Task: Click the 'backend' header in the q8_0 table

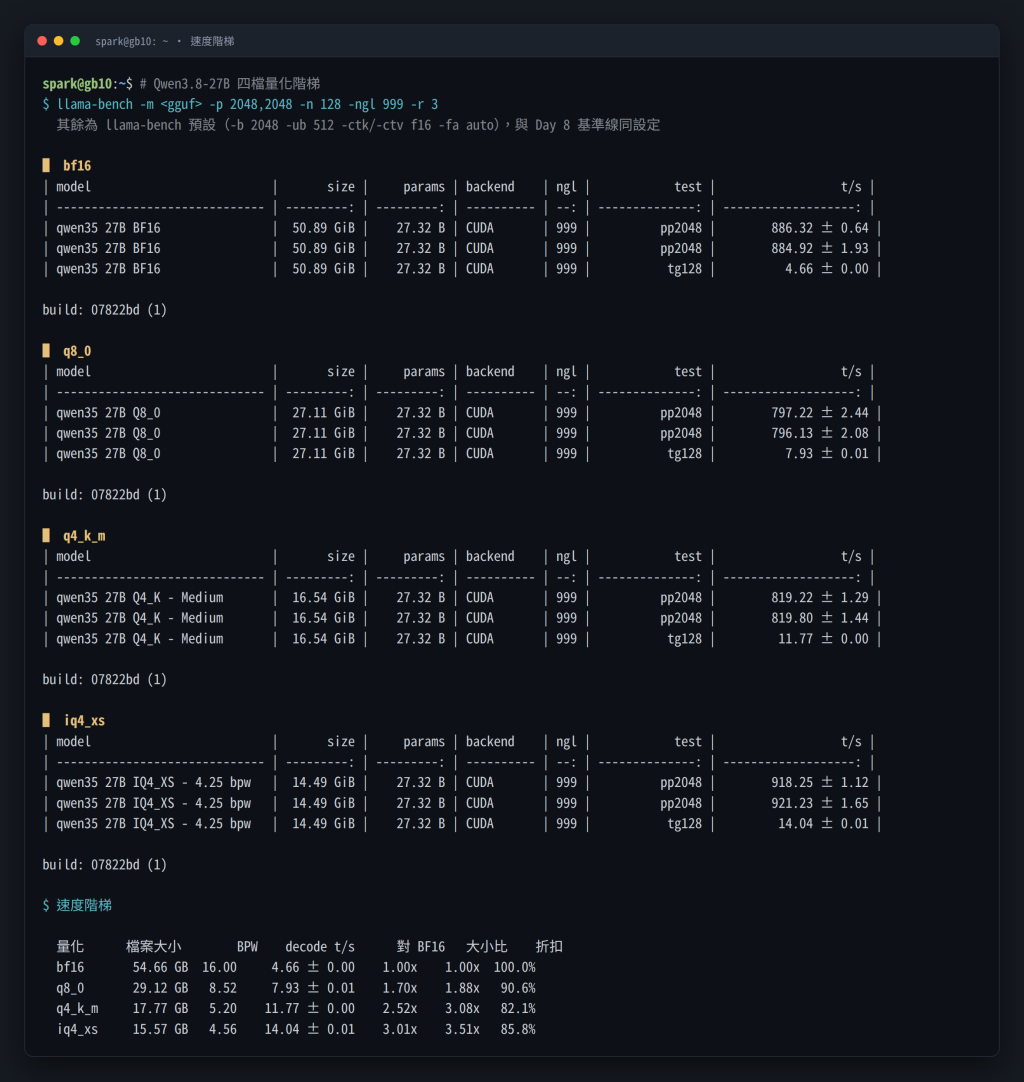Action: click(490, 372)
